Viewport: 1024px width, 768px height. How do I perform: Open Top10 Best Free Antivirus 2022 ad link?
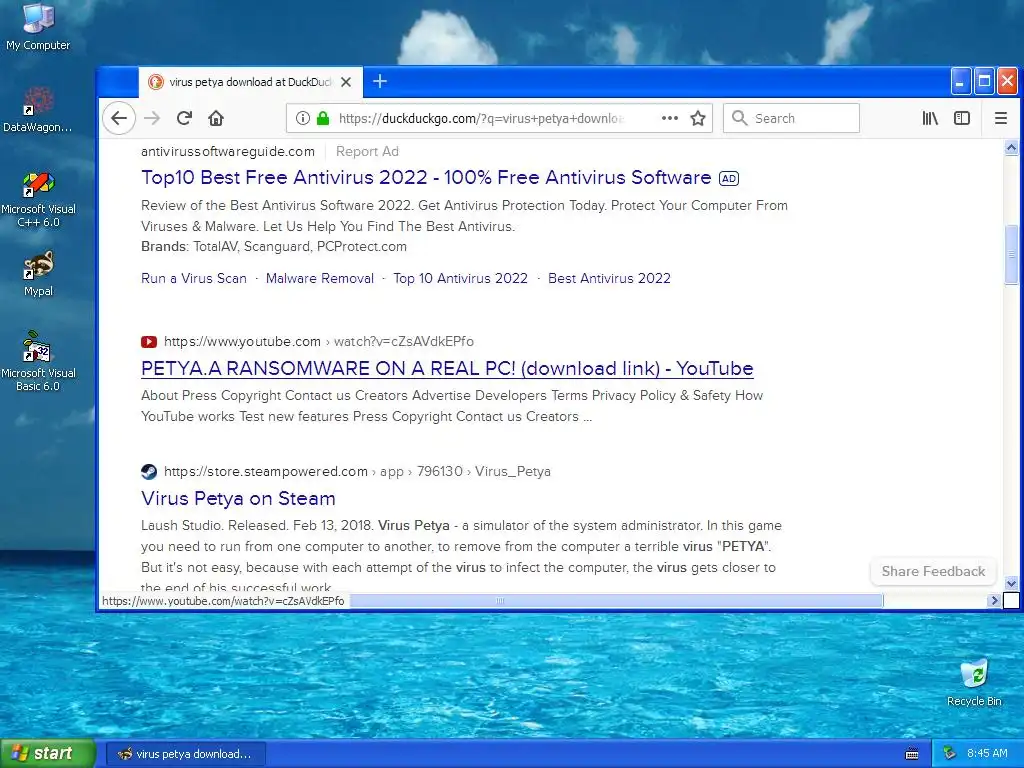click(426, 178)
